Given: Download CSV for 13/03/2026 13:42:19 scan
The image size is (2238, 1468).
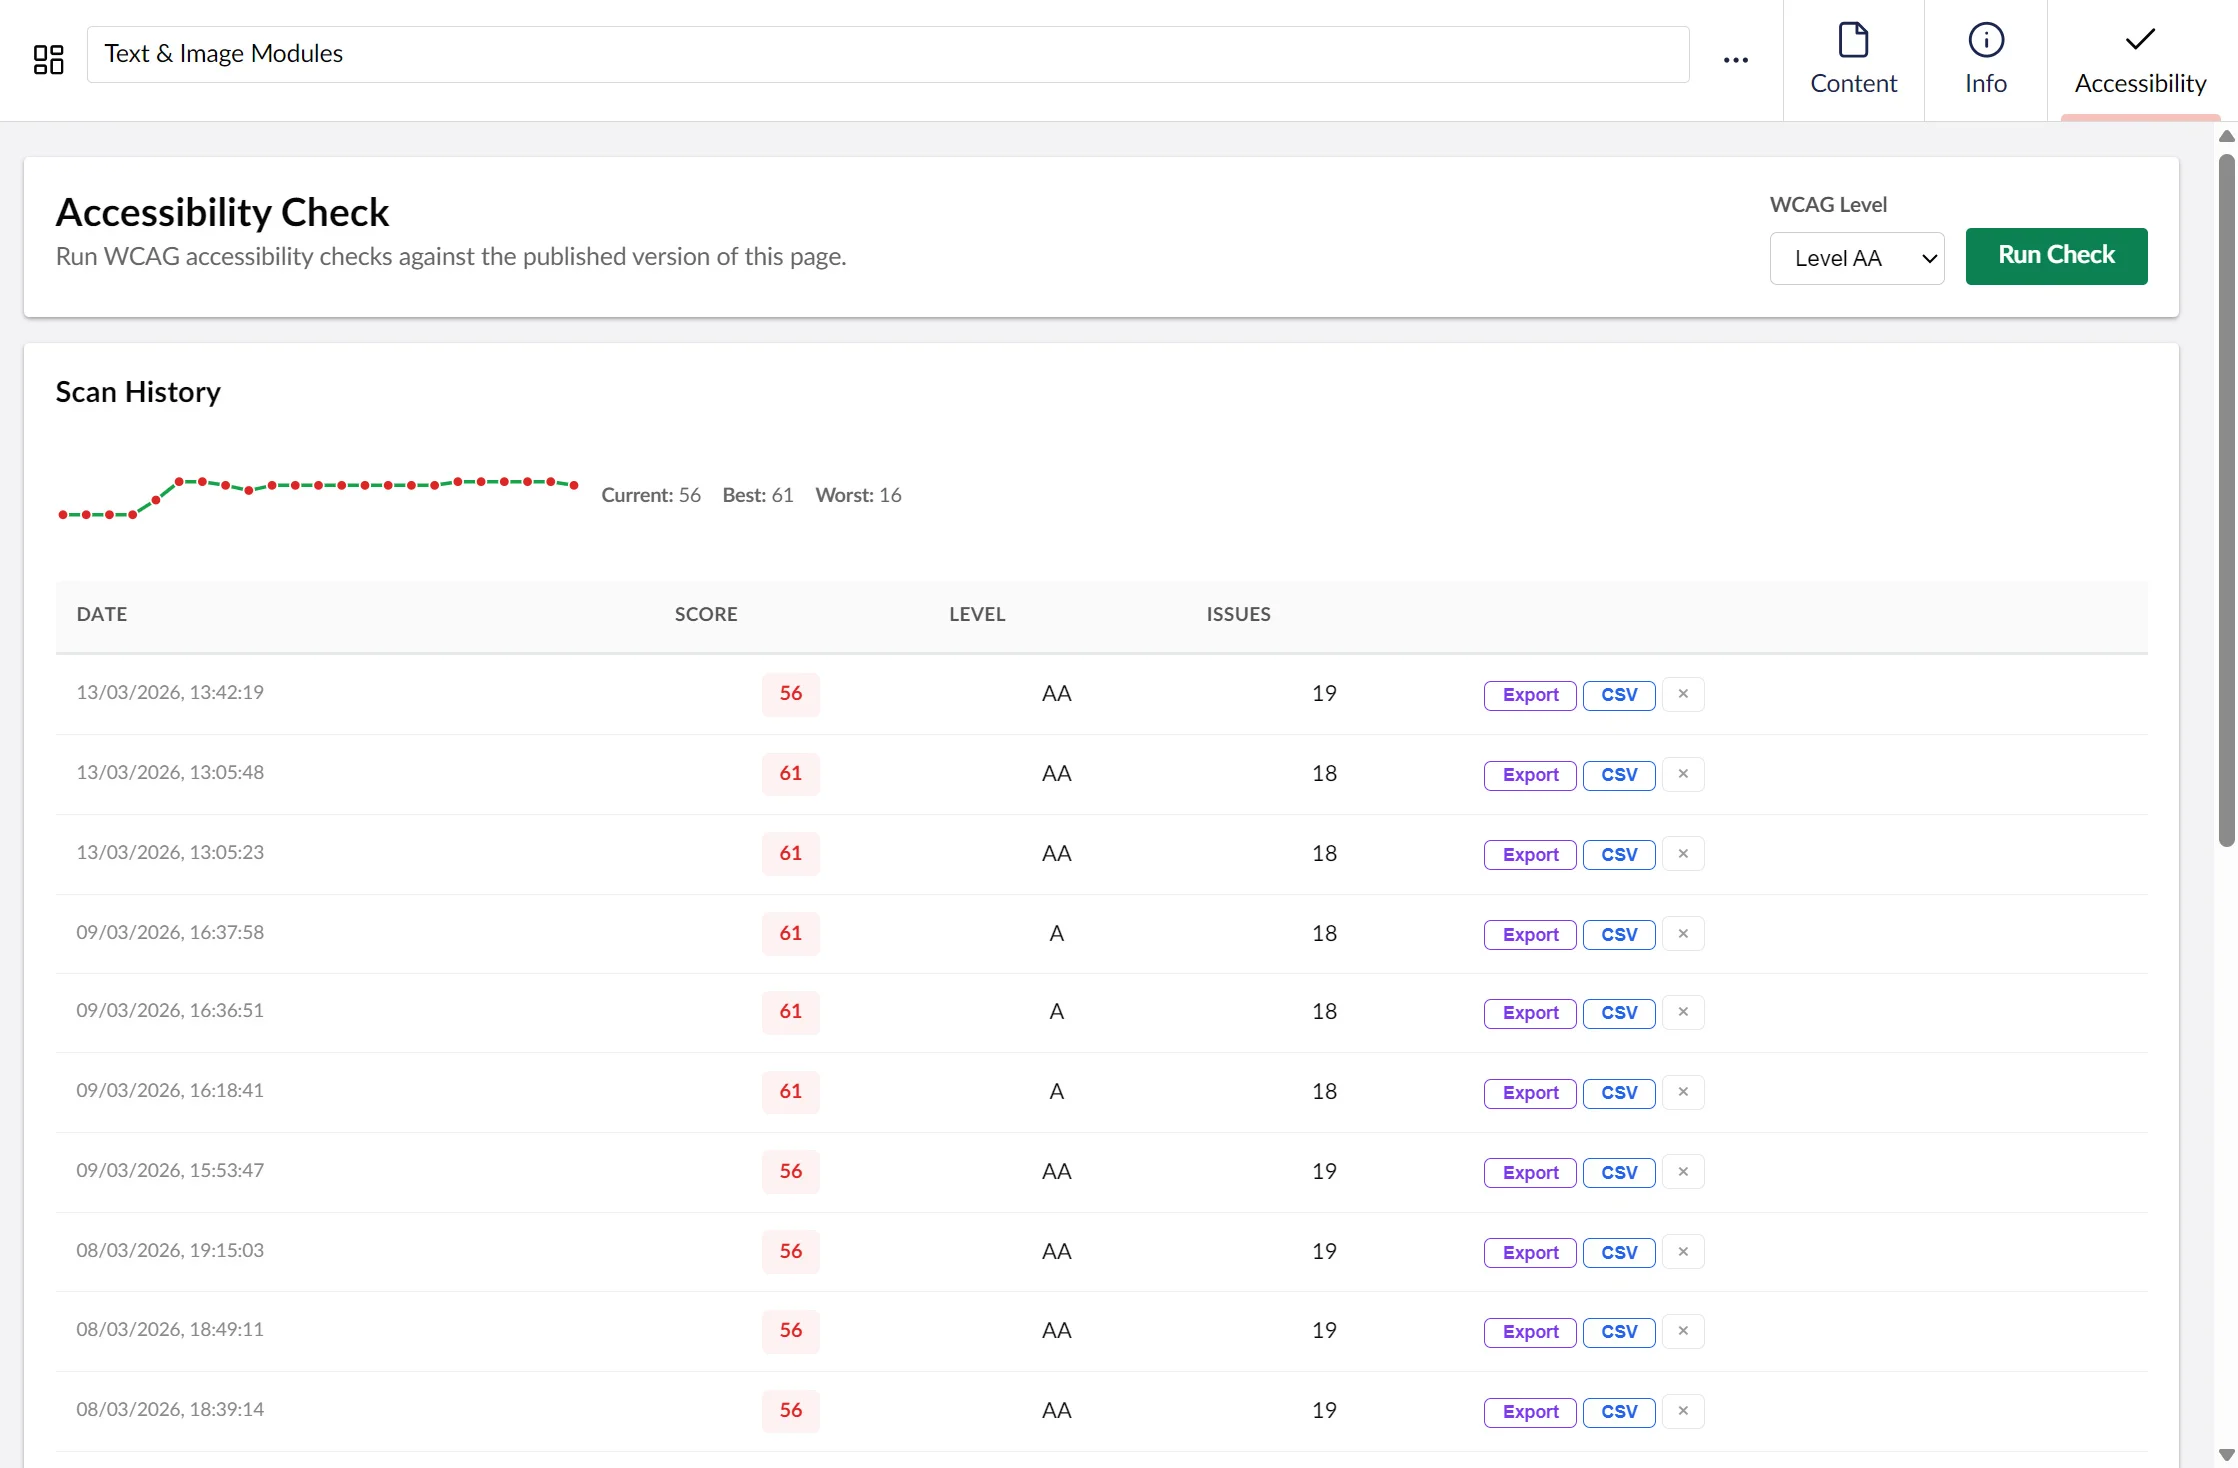Looking at the screenshot, I should [x=1619, y=695].
